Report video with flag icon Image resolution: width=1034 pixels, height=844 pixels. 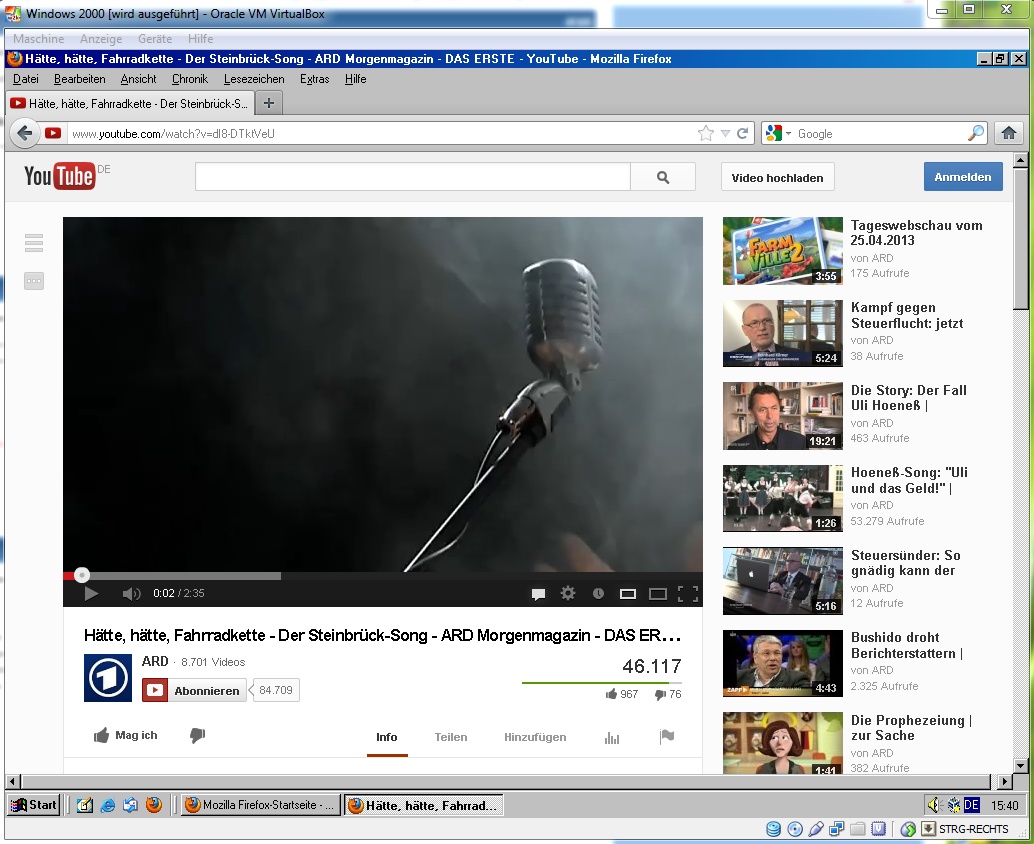(x=667, y=737)
